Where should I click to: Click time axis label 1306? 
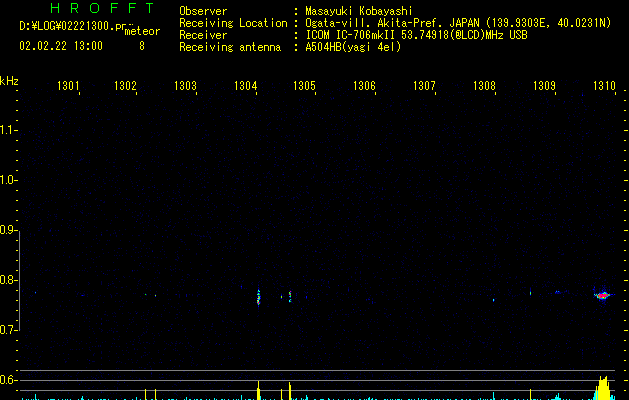pos(364,86)
